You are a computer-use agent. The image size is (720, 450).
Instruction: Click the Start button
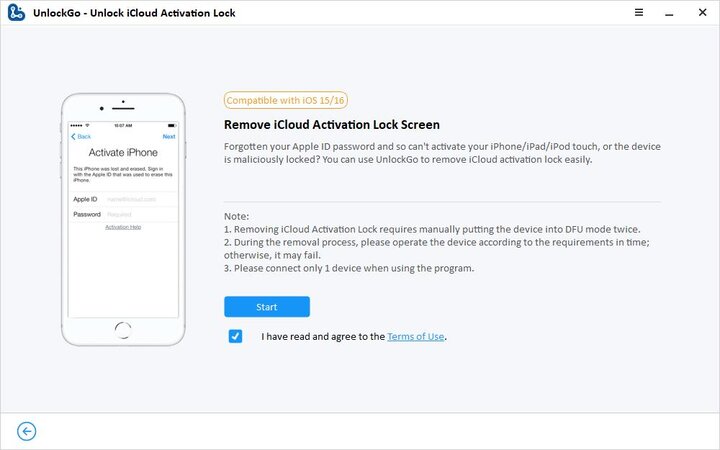(x=267, y=306)
